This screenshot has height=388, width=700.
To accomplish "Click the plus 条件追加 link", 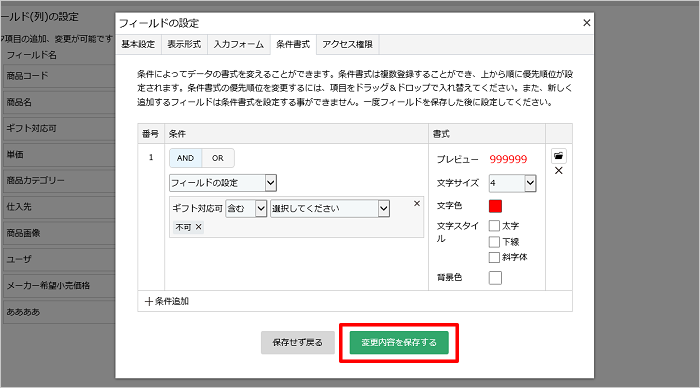I will click(x=167, y=301).
